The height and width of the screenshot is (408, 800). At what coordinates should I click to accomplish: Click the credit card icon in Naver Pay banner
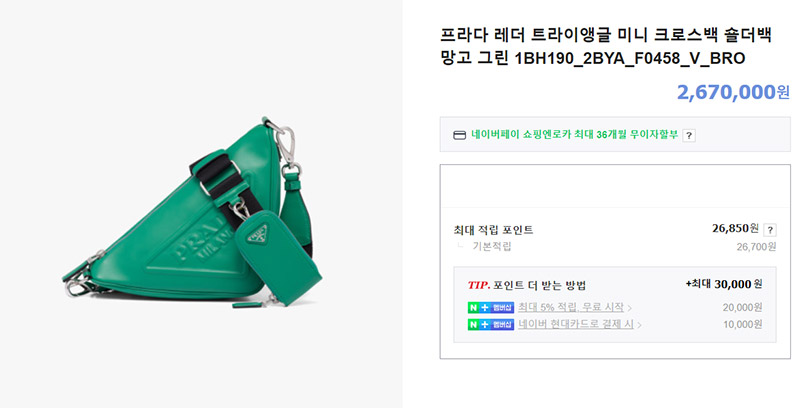tap(459, 135)
